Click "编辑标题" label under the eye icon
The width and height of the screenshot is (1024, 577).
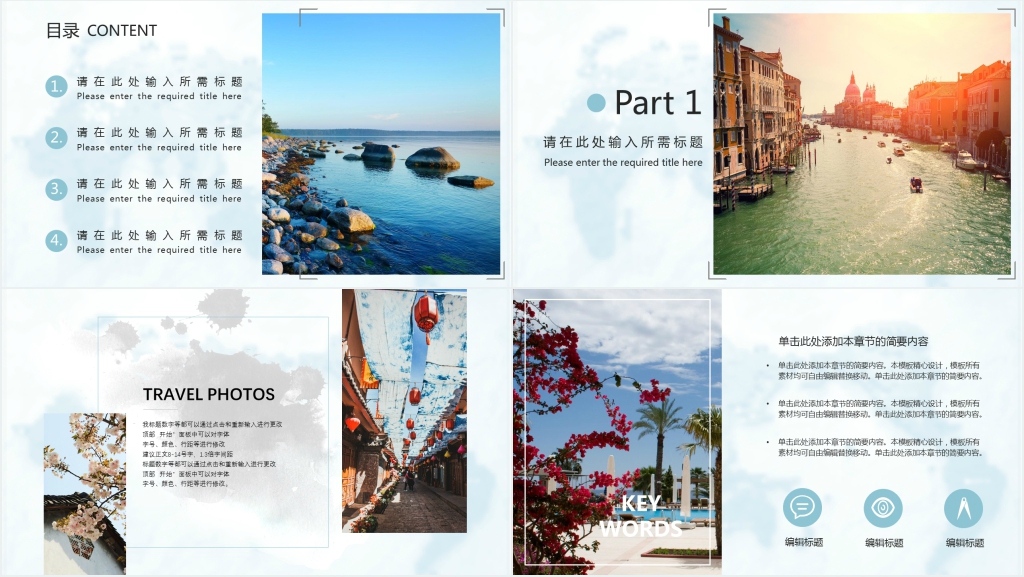[x=883, y=543]
